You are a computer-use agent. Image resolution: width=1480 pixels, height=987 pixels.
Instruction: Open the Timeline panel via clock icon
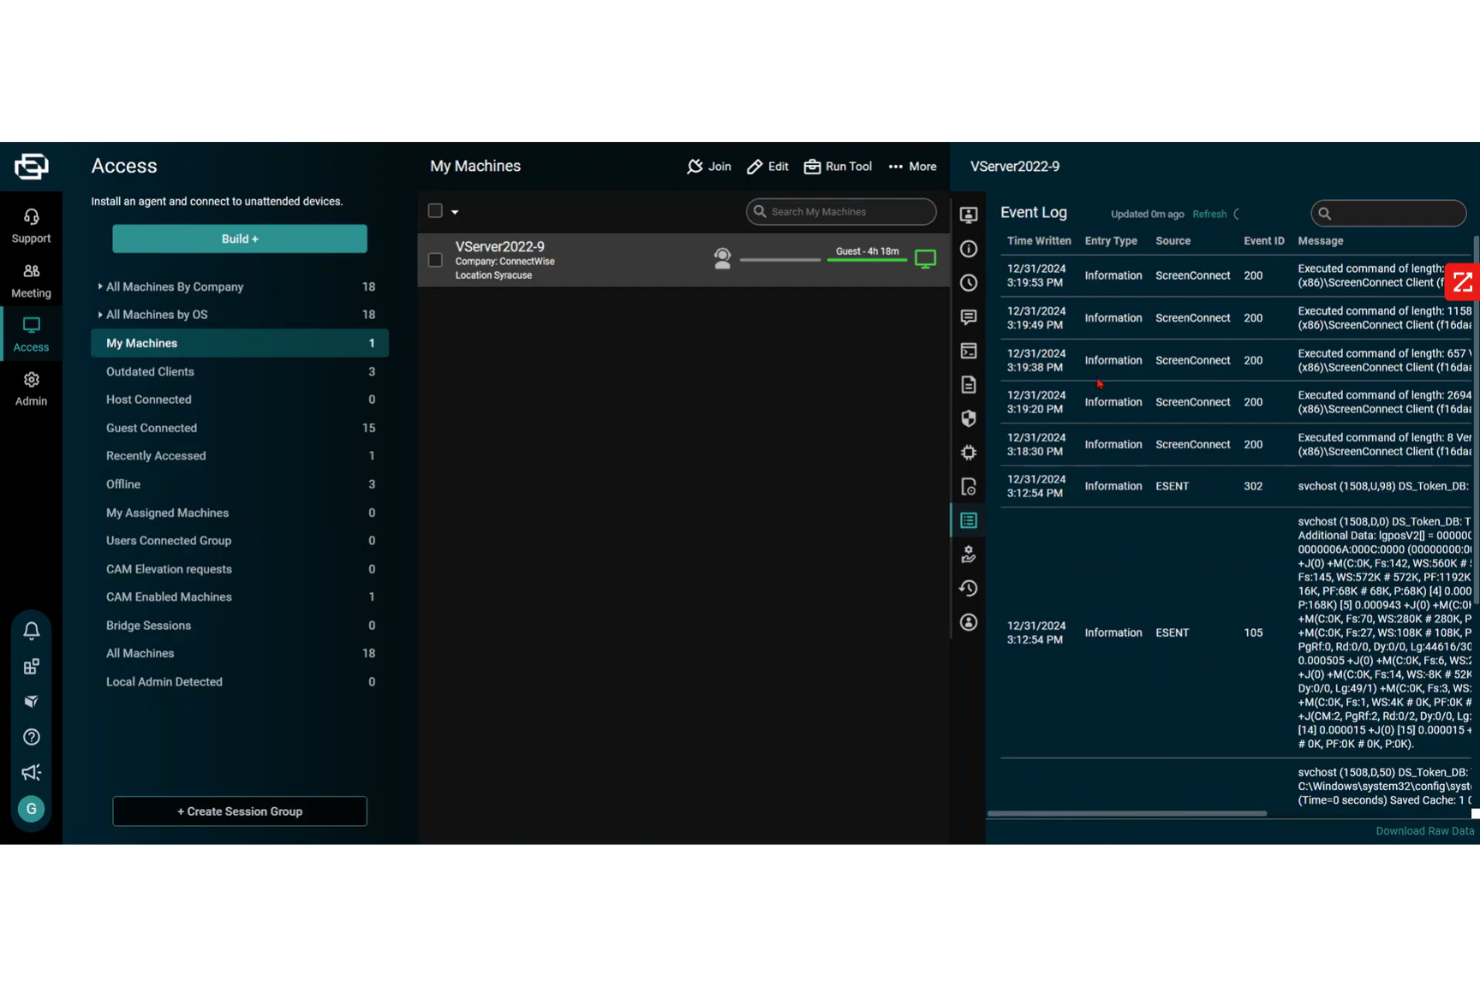coord(968,283)
